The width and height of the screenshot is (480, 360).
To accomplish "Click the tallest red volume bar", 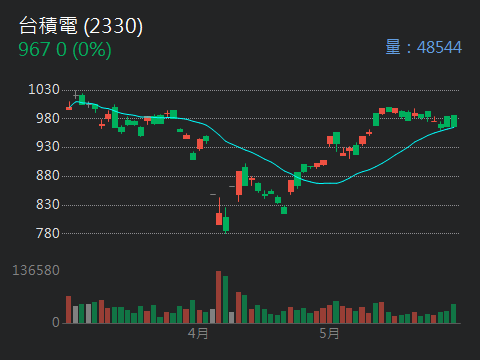I will coord(219,297).
